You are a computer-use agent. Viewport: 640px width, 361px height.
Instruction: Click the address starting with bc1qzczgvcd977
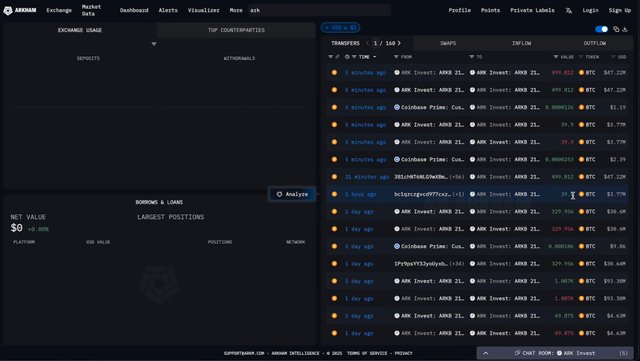422,194
